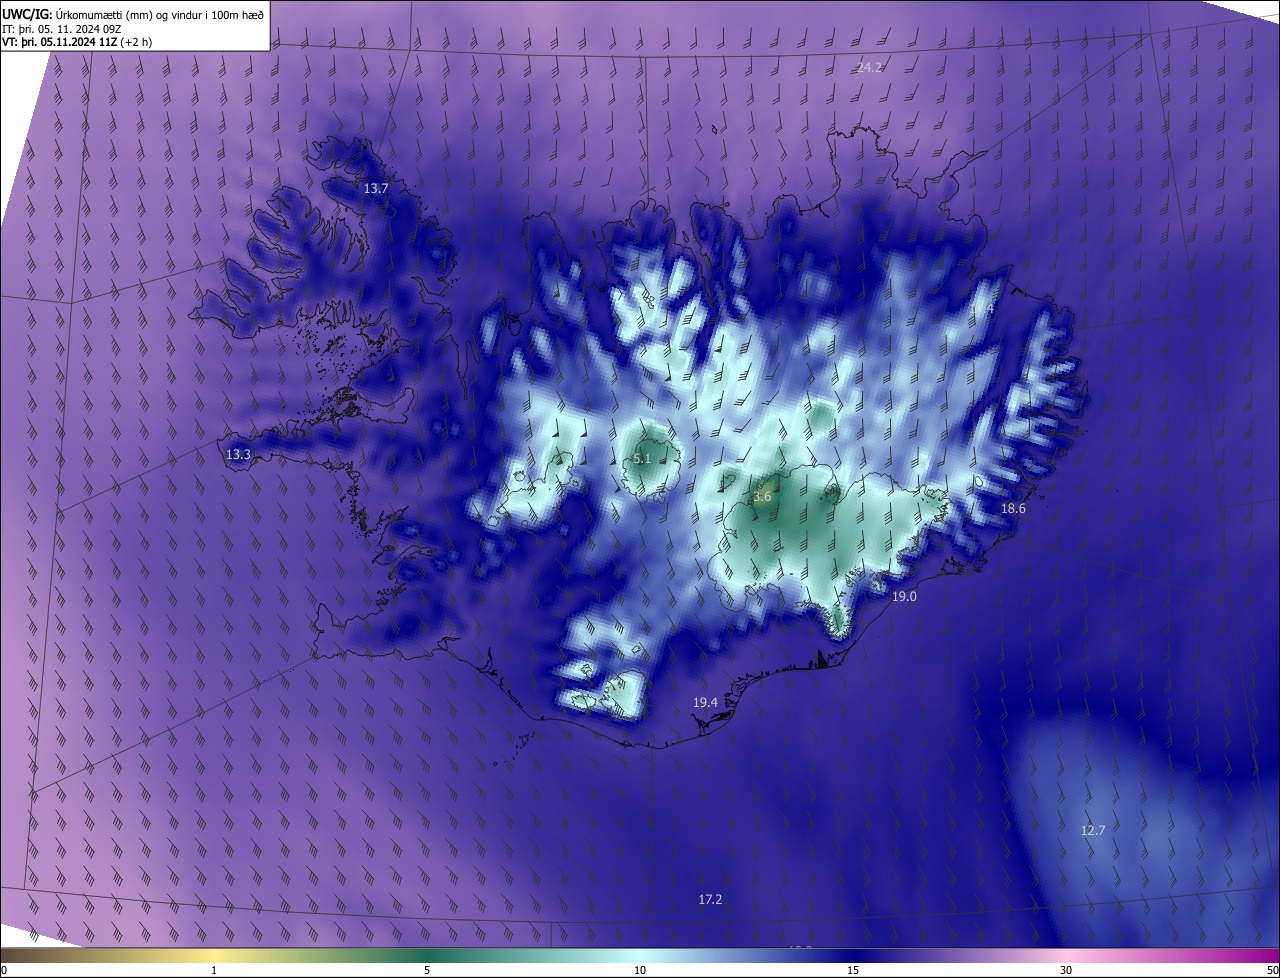The image size is (1280, 978).
Task: Click the yellow section of the color scale
Action: (214, 956)
